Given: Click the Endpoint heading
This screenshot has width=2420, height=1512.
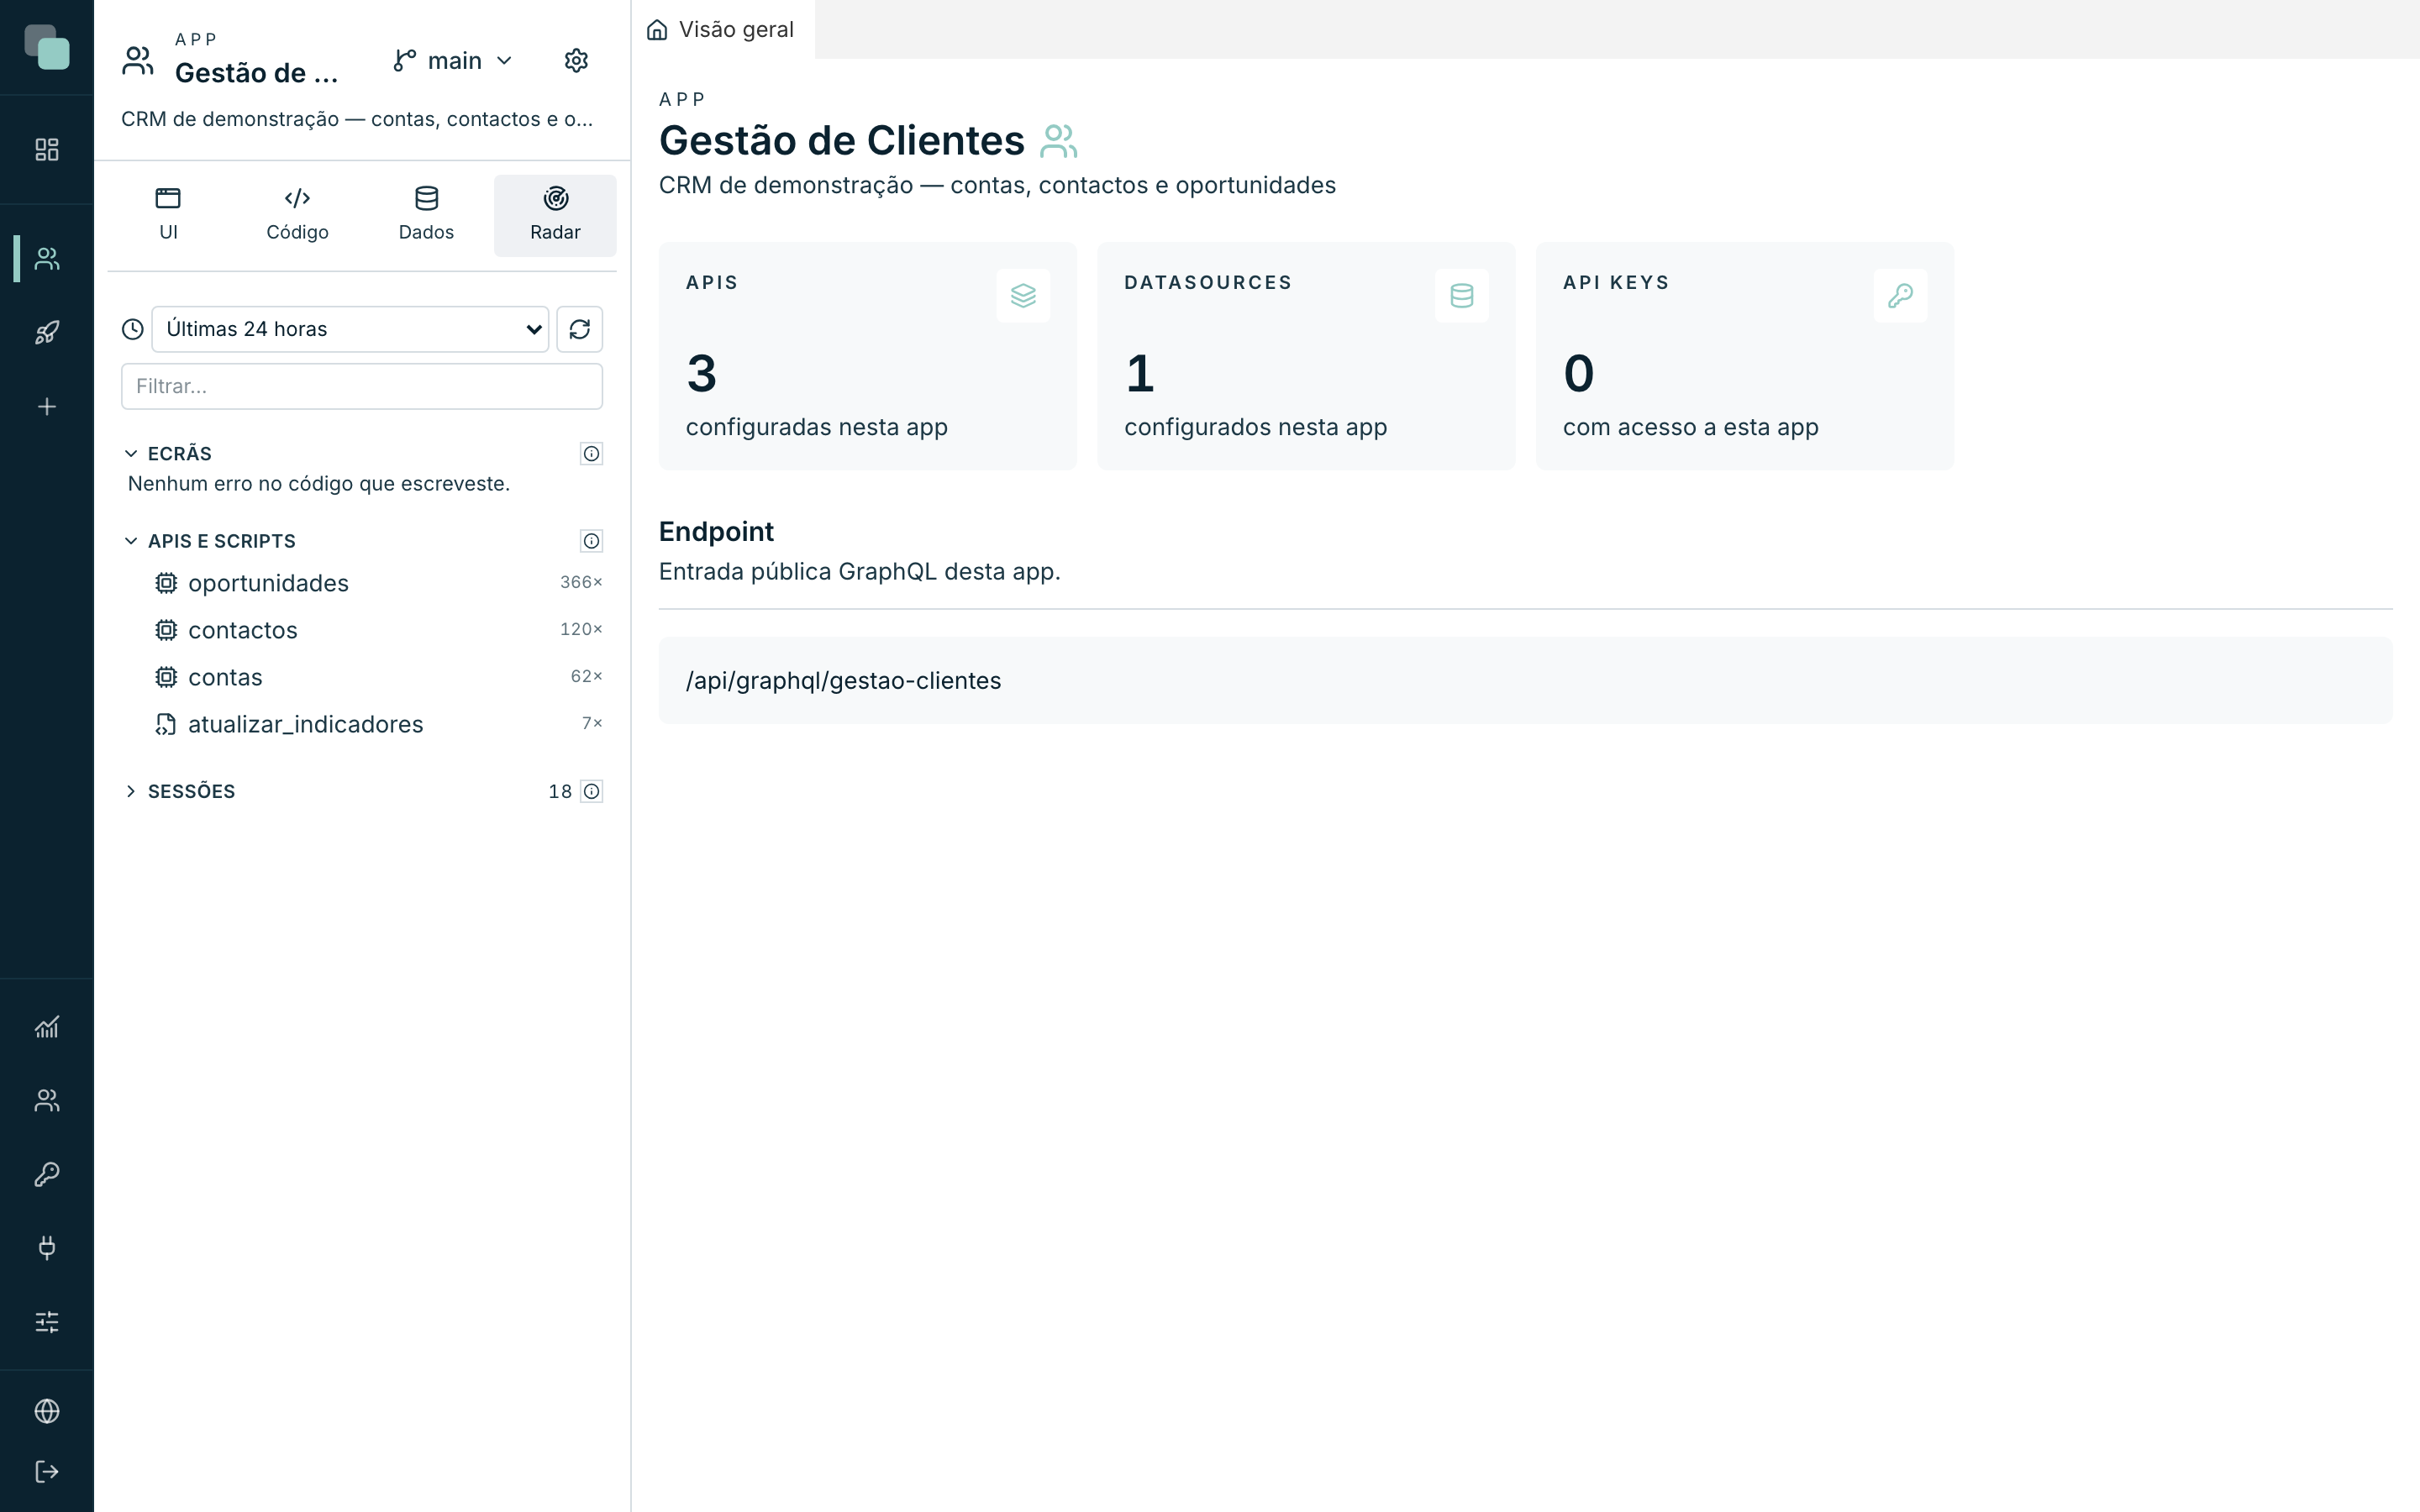Looking at the screenshot, I should coord(716,532).
